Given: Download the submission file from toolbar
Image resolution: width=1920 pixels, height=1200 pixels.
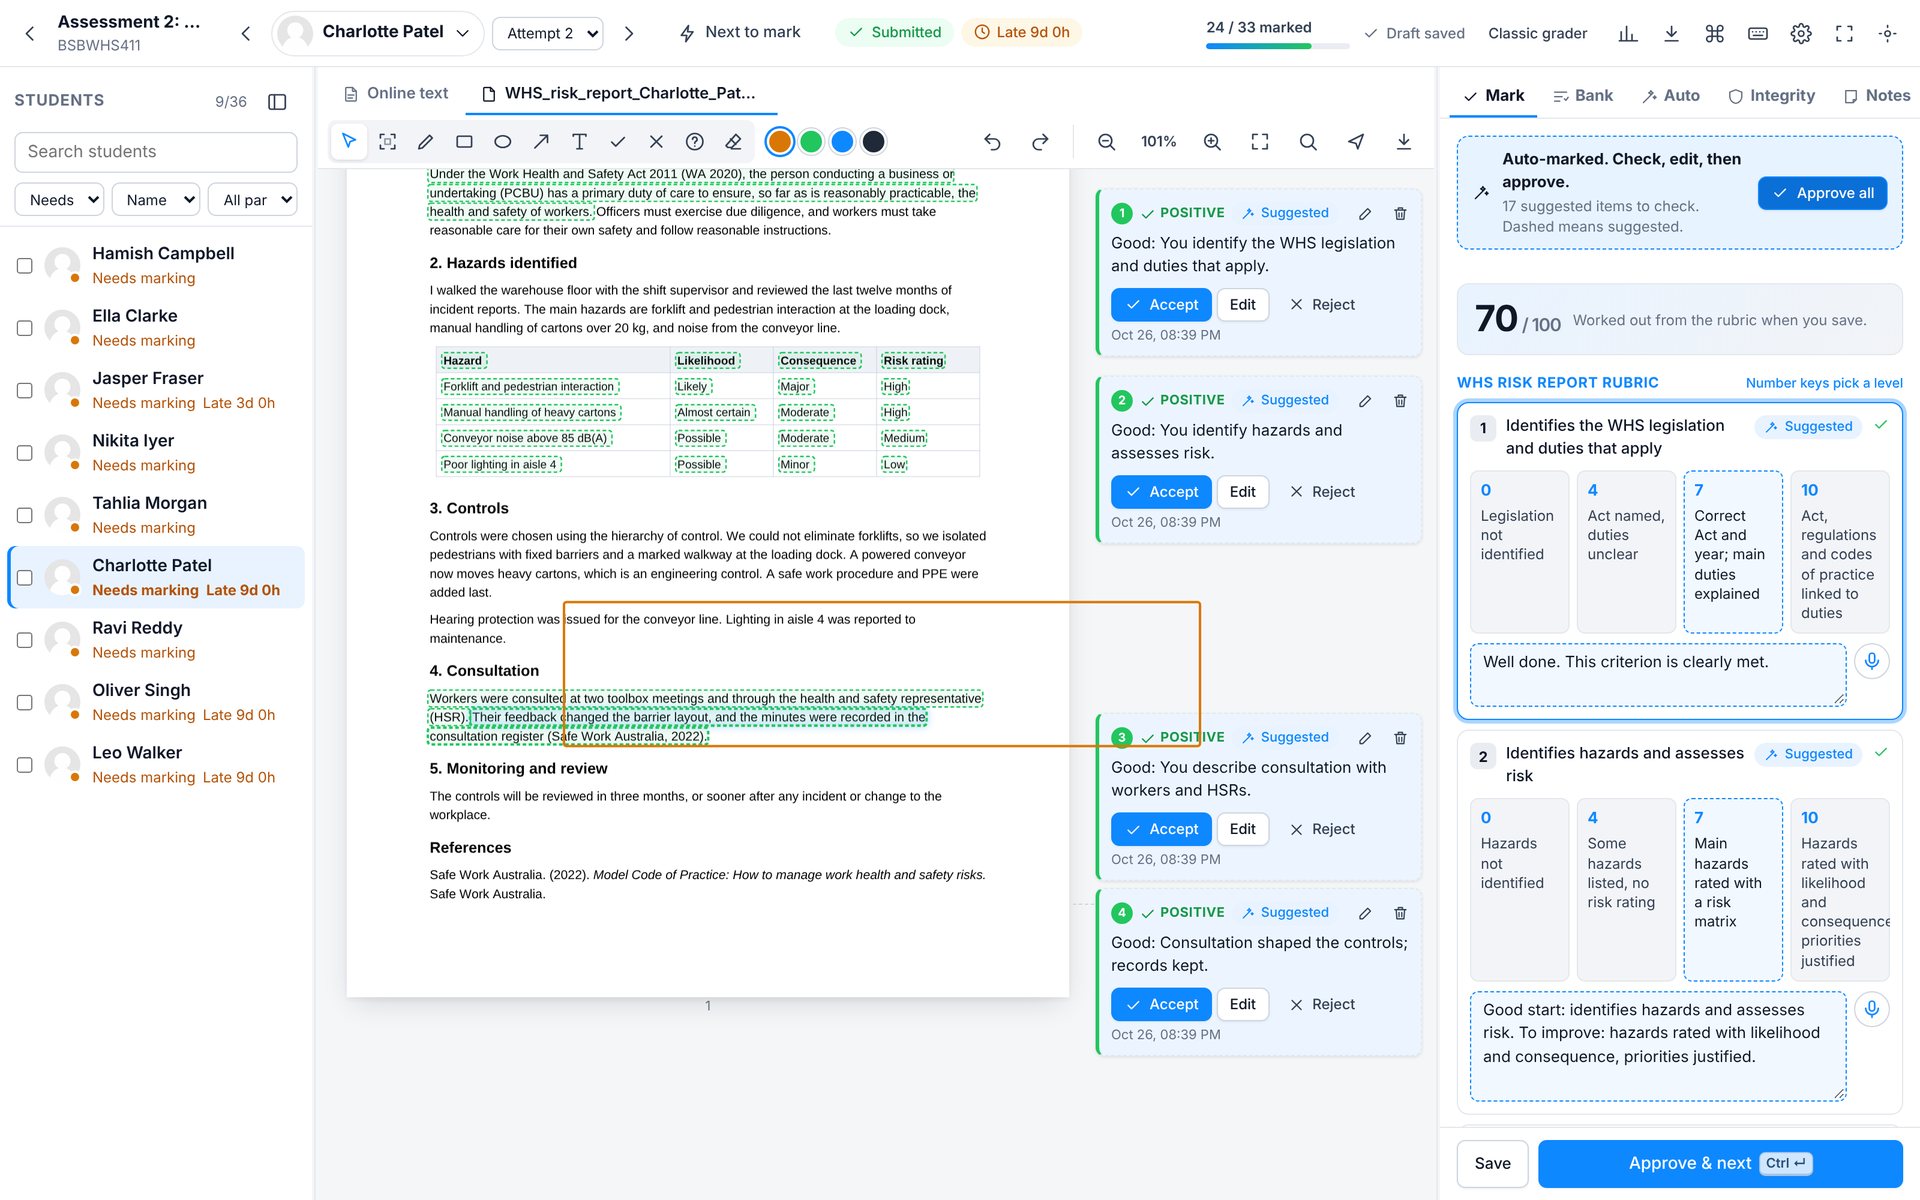Looking at the screenshot, I should 1404,142.
